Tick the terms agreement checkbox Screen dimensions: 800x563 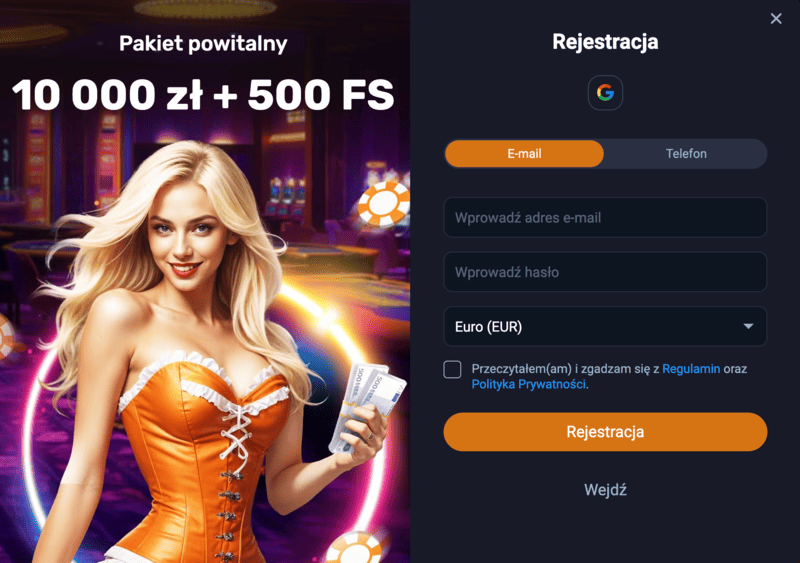click(452, 369)
